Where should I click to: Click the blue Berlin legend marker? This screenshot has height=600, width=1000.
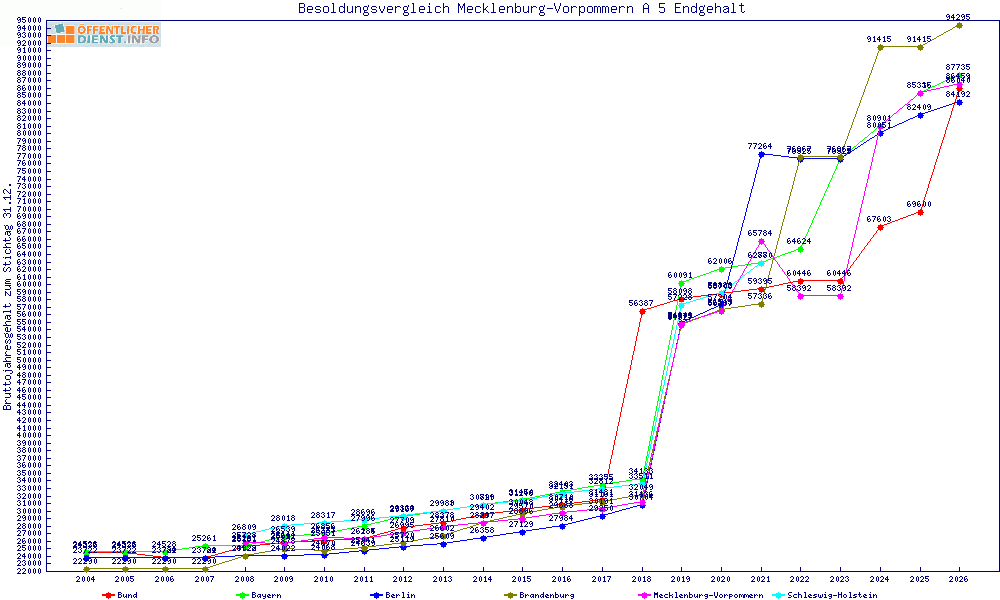[376, 595]
